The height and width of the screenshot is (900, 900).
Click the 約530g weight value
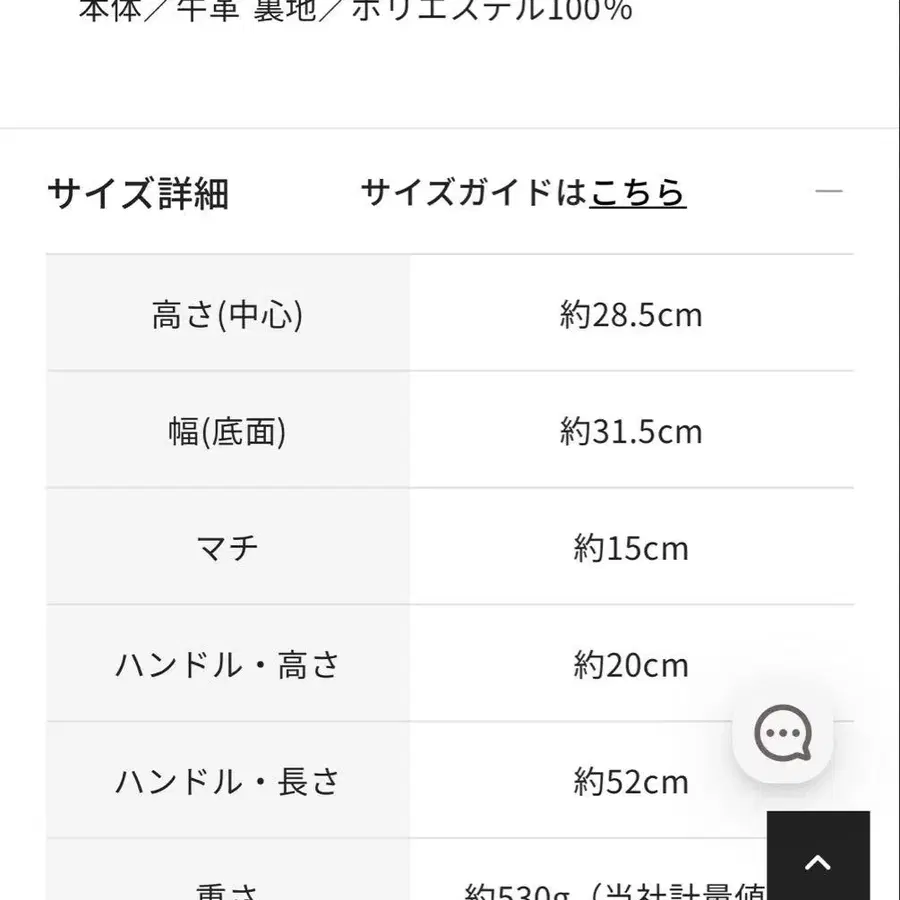pos(510,890)
